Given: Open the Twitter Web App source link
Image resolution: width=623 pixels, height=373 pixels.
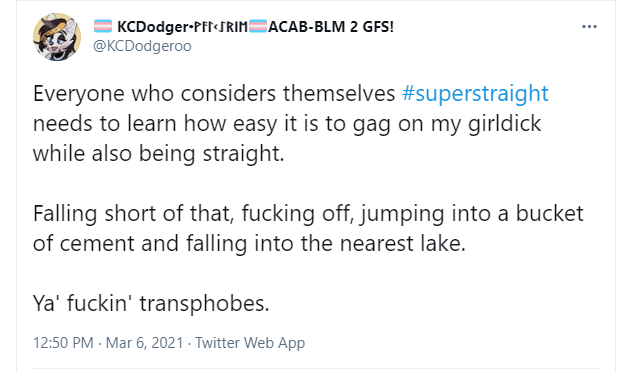Looking at the screenshot, I should tap(250, 342).
